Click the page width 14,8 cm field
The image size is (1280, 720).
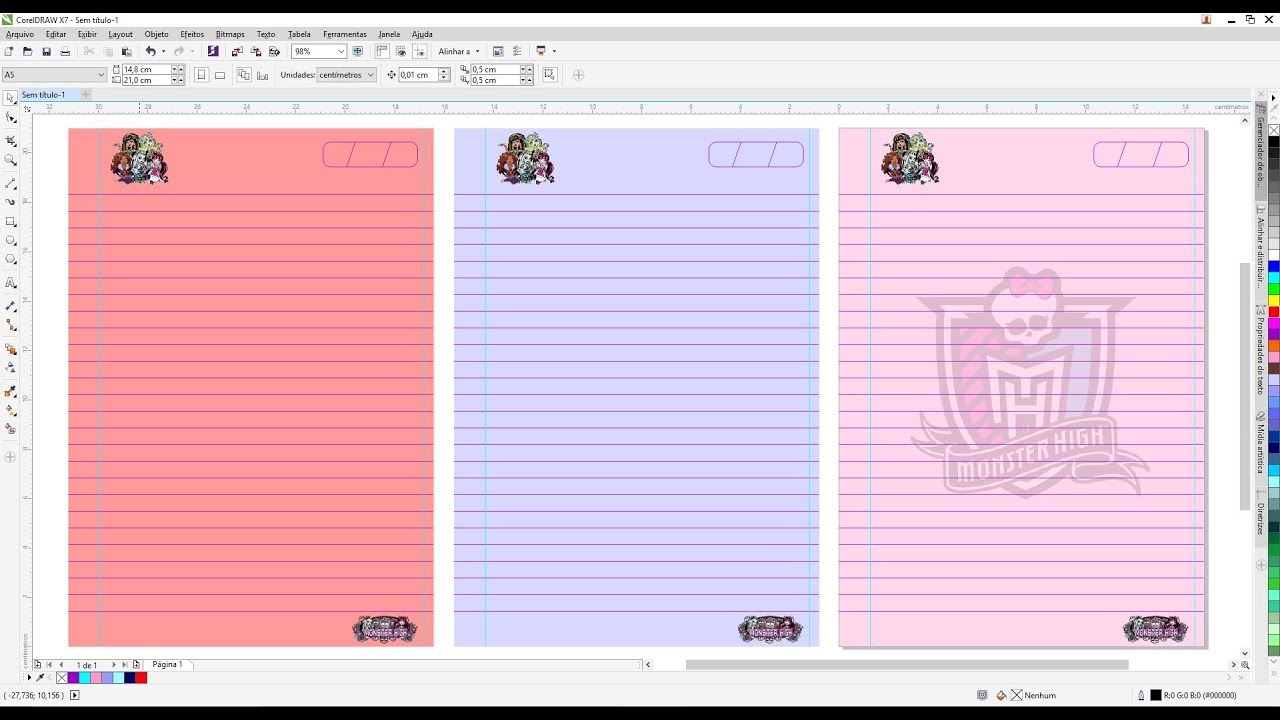(147, 69)
